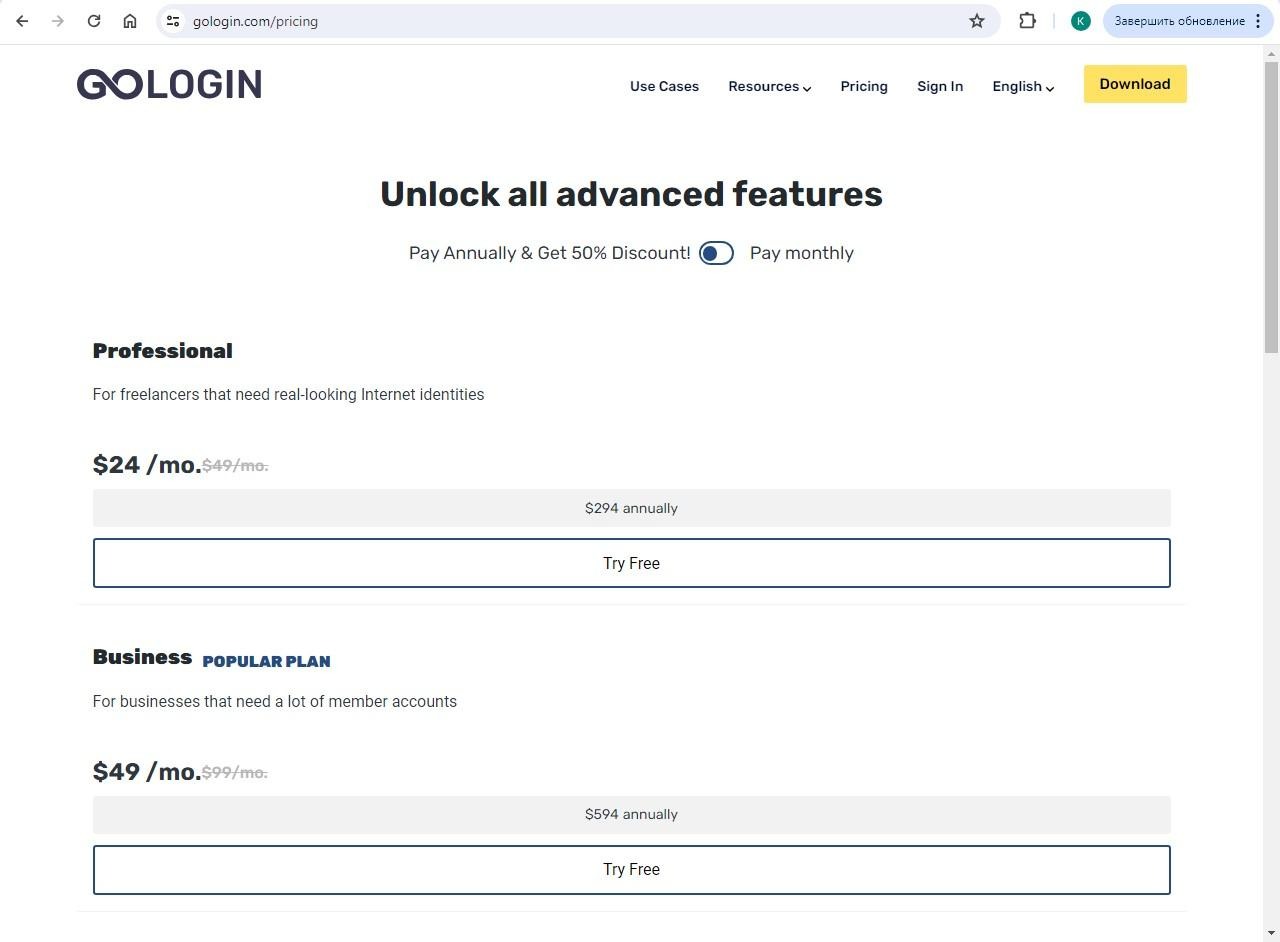Image resolution: width=1280 pixels, height=942 pixels.
Task: Bookmark this page with the star icon
Action: (x=977, y=21)
